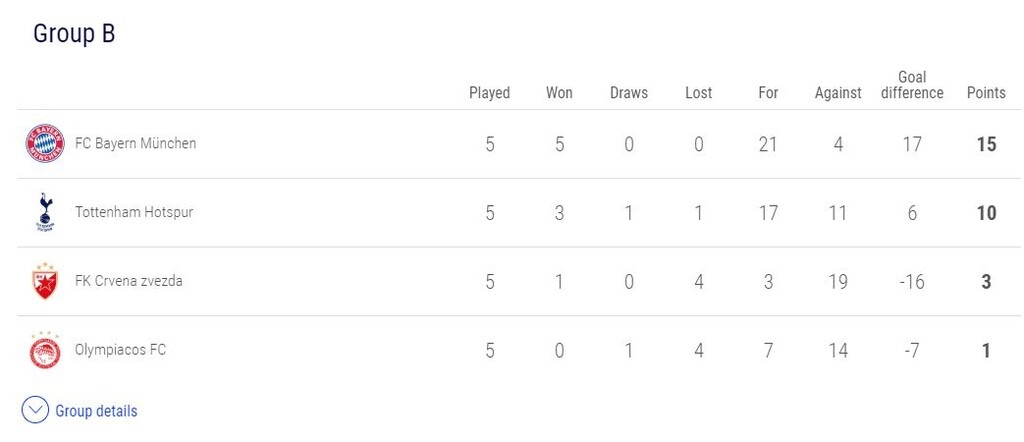Click the Tottenham Hotspur club crest
1024x442 pixels.
click(x=44, y=212)
